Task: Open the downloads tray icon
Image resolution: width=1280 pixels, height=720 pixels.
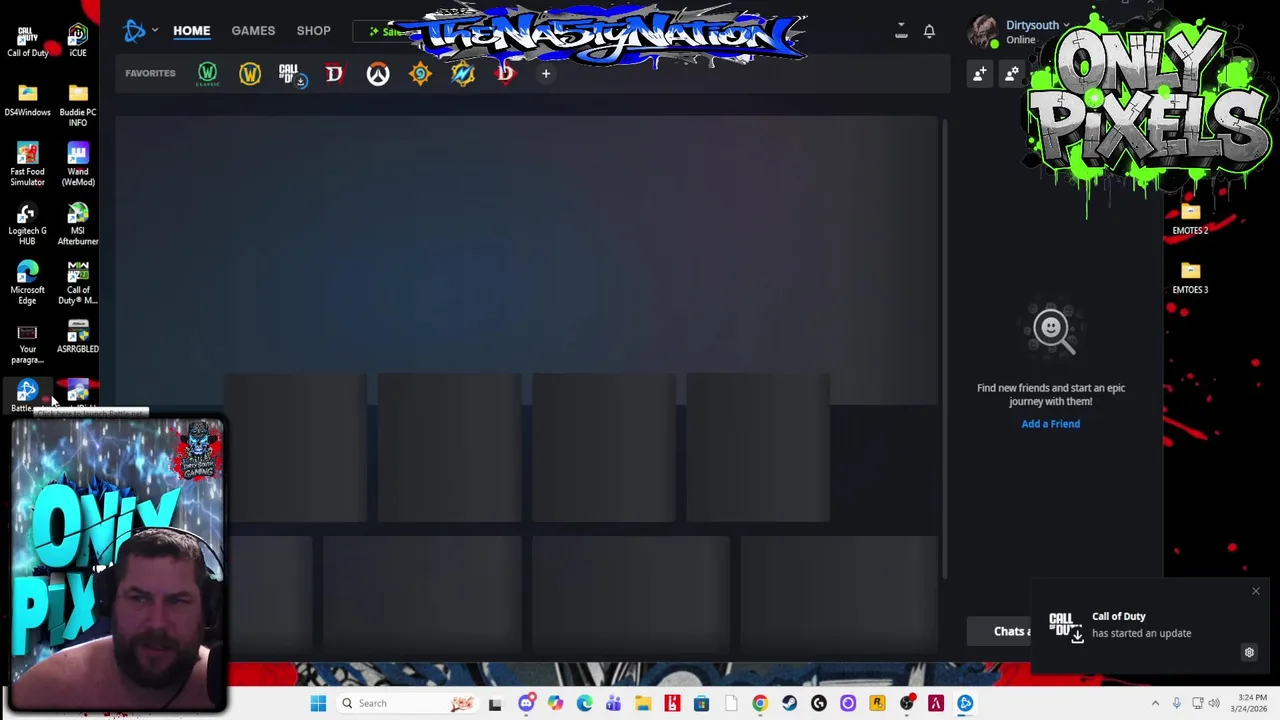Action: point(901,31)
